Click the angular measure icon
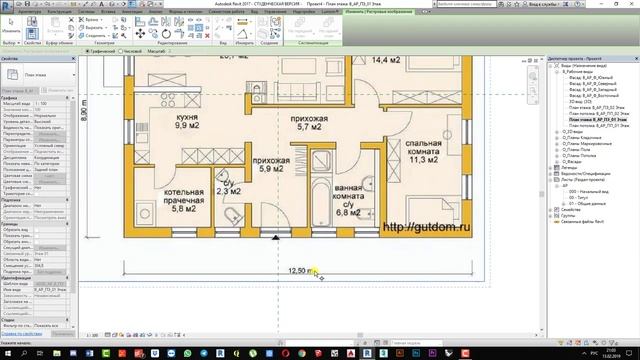Viewport: 640px width, 360px height. (242, 34)
